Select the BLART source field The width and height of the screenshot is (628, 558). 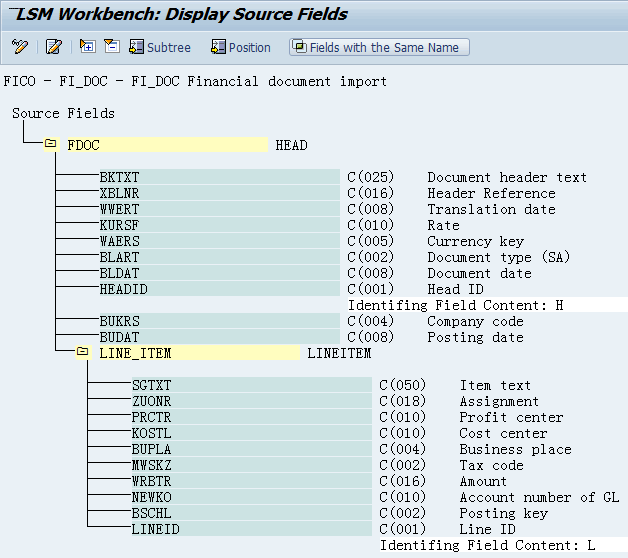point(219,257)
